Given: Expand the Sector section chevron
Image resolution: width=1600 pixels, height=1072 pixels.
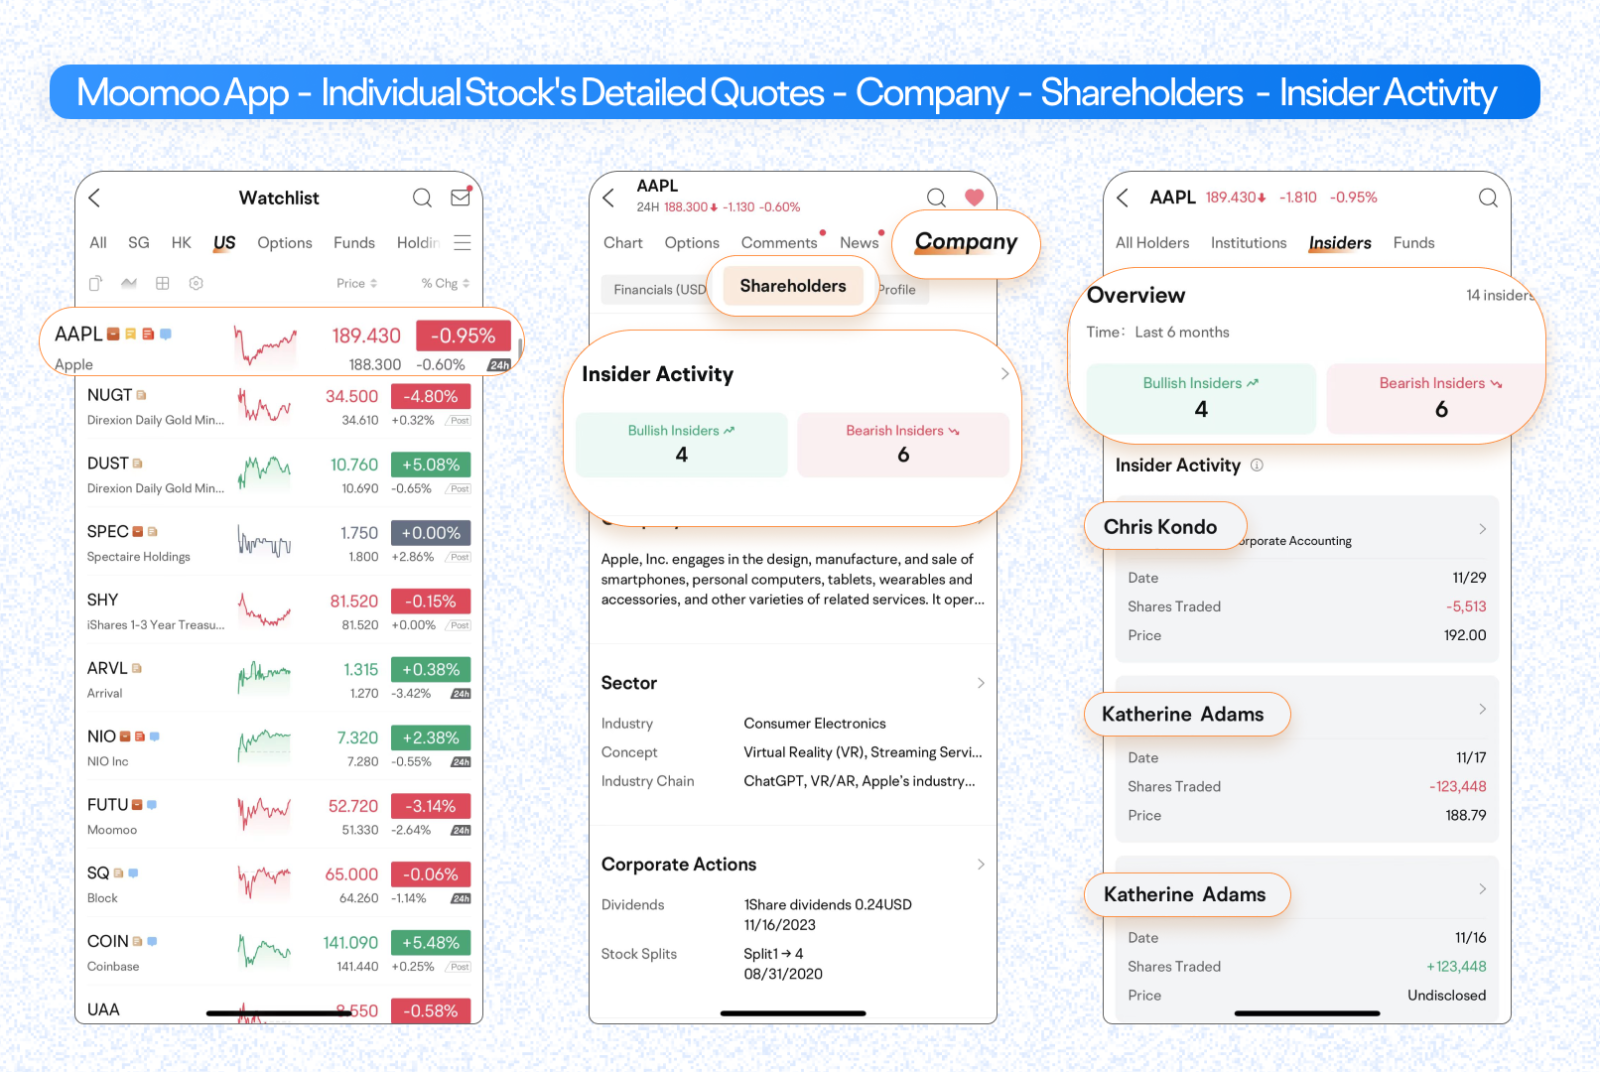Looking at the screenshot, I should [981, 683].
